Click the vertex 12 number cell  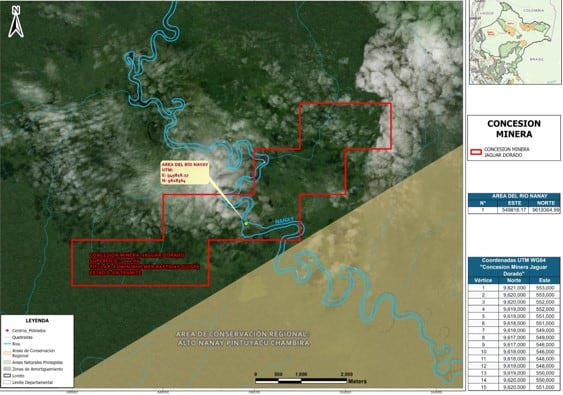(483, 366)
